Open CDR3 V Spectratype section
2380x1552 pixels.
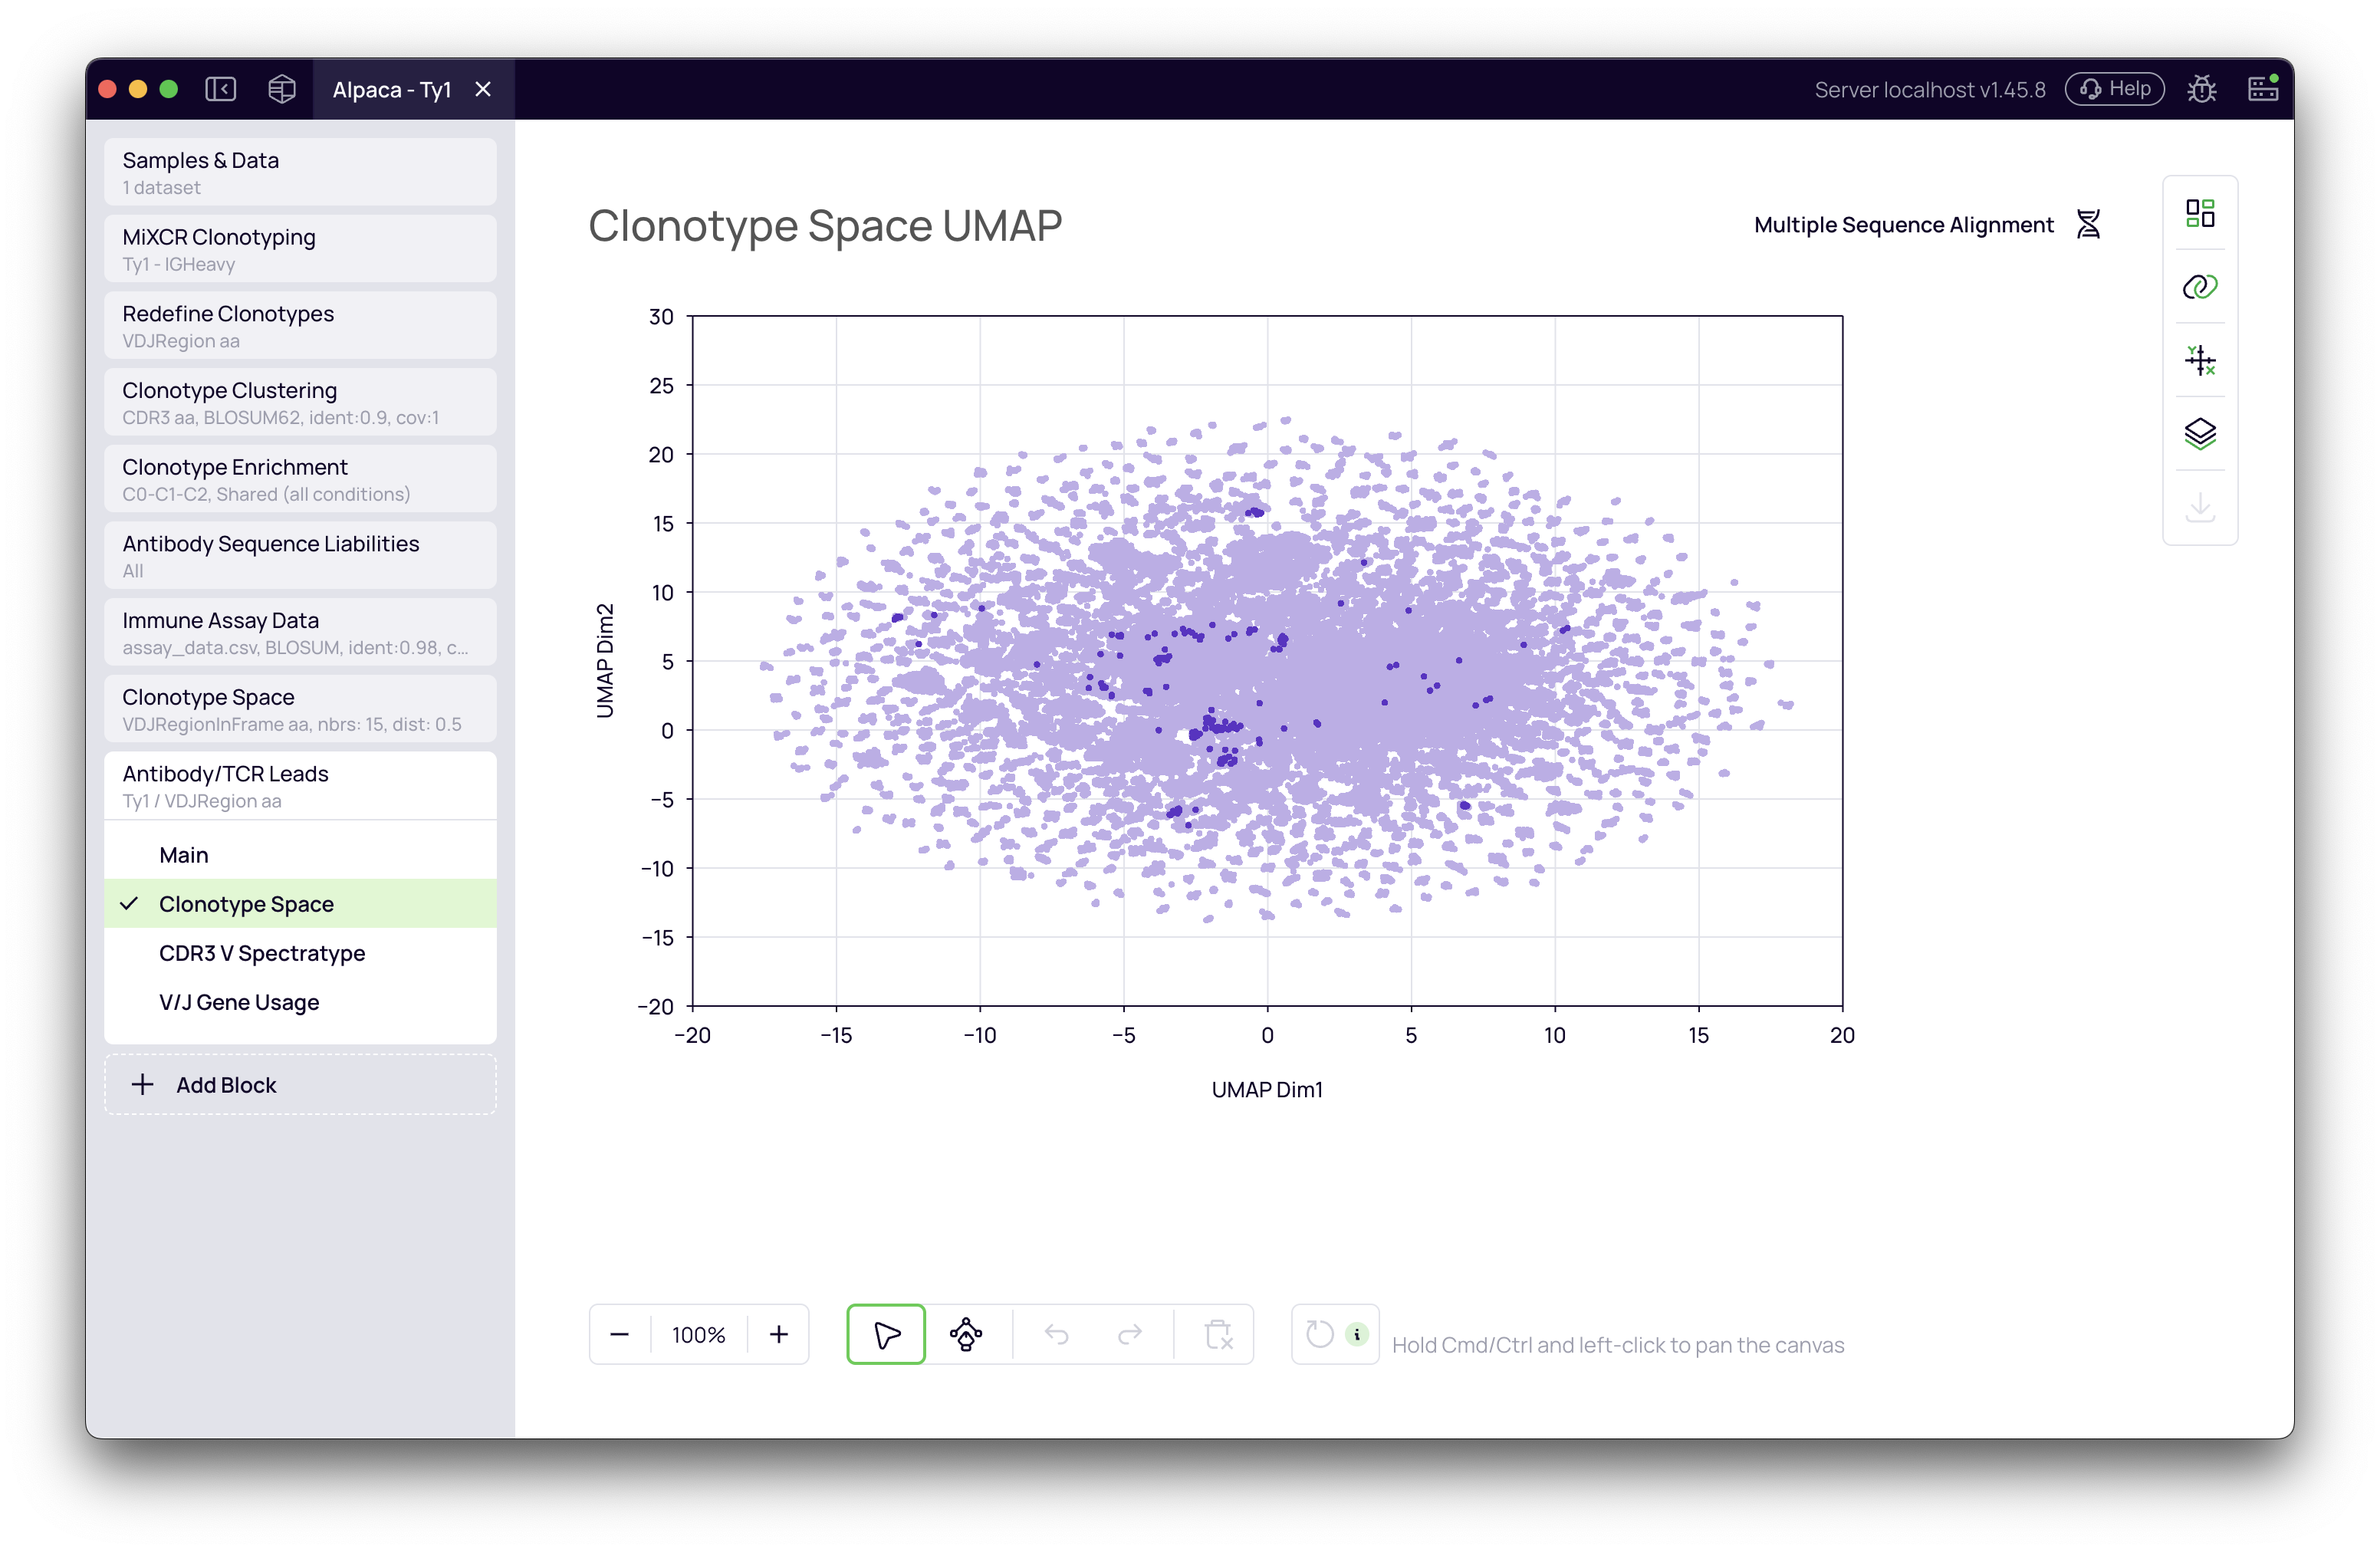tap(262, 953)
